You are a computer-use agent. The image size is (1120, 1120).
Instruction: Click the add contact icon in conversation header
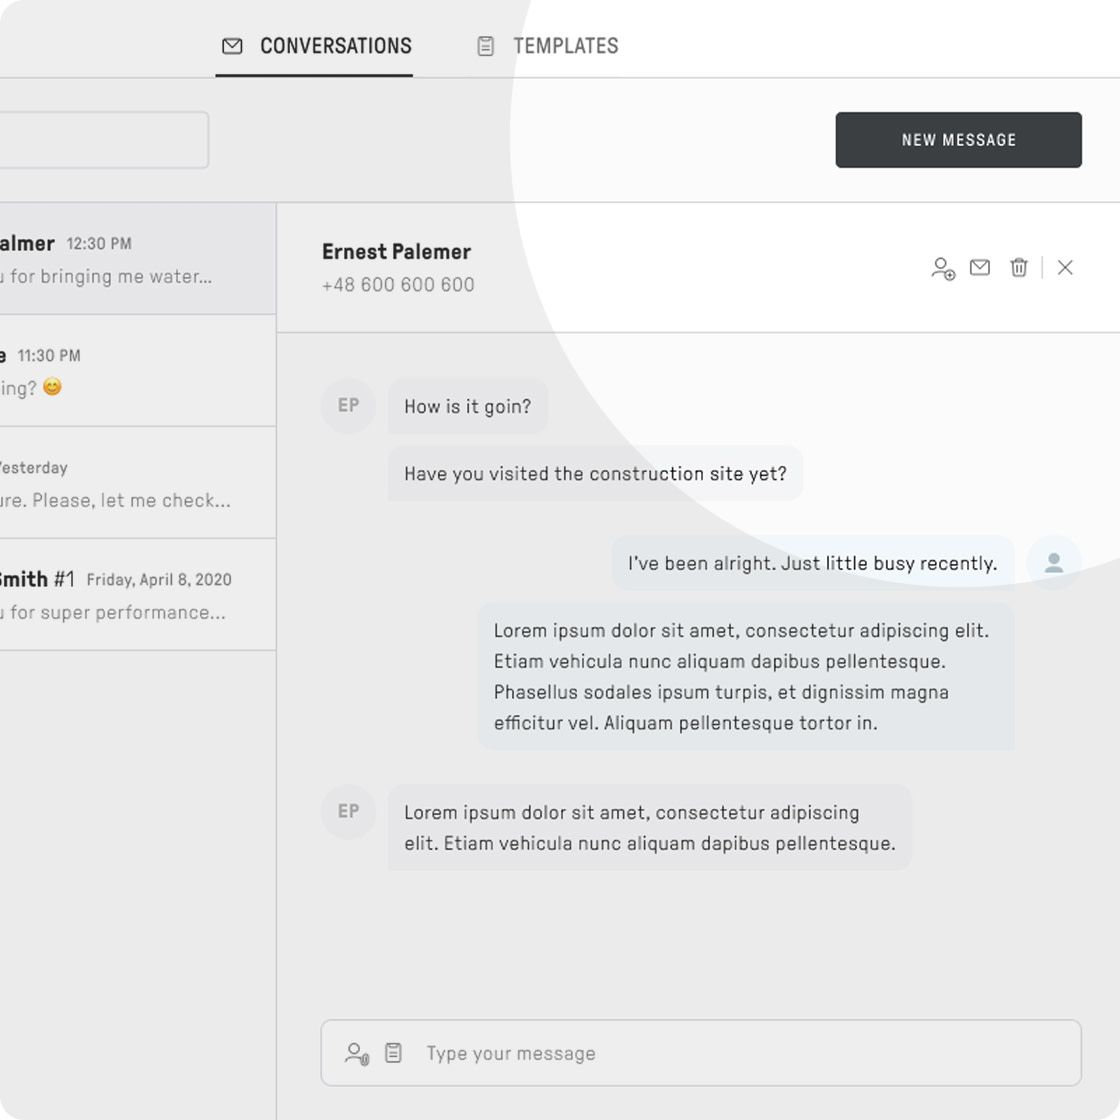[943, 269]
